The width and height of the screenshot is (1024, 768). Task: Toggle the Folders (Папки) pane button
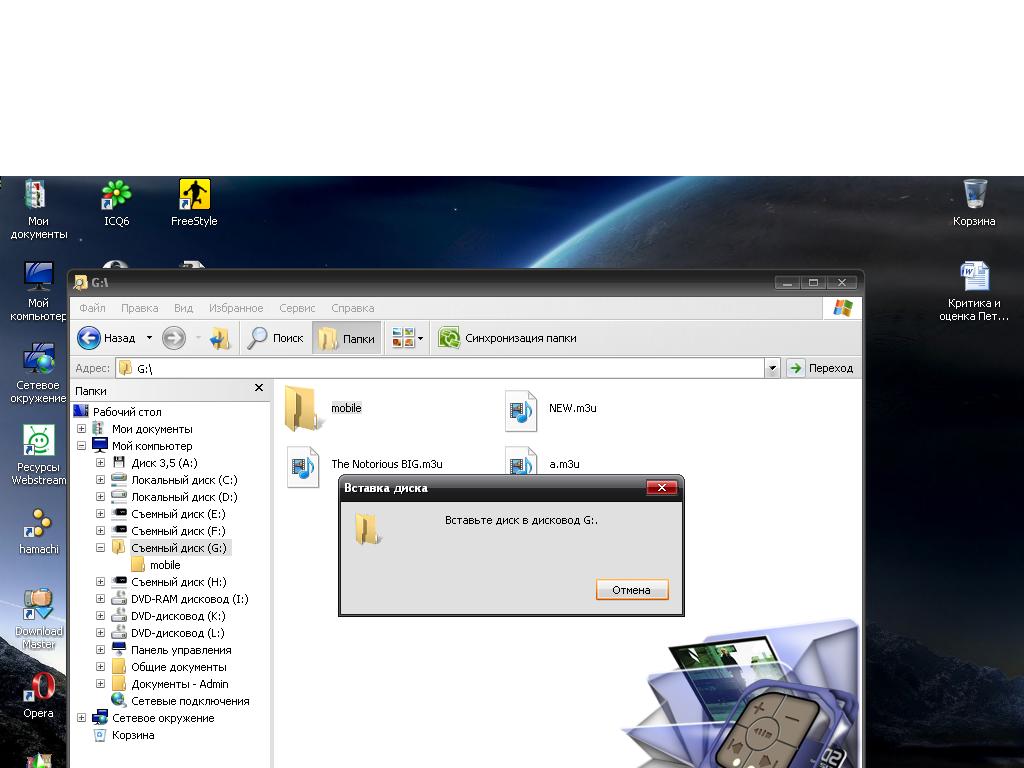point(346,338)
